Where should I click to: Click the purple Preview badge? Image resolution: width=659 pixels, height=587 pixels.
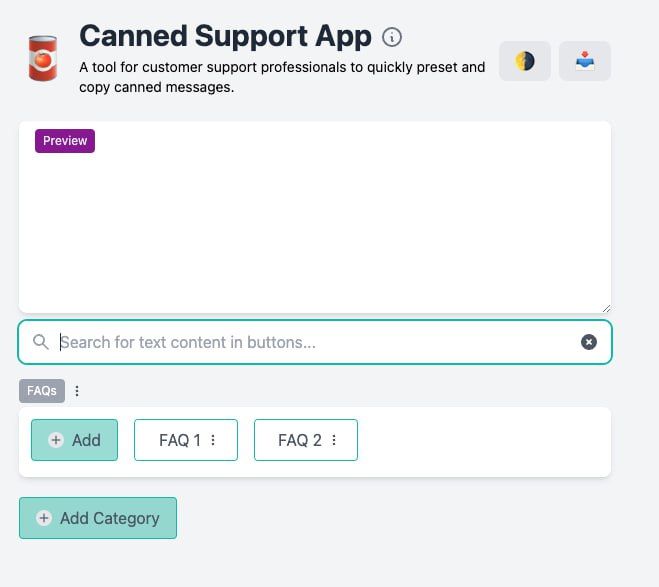tap(65, 141)
